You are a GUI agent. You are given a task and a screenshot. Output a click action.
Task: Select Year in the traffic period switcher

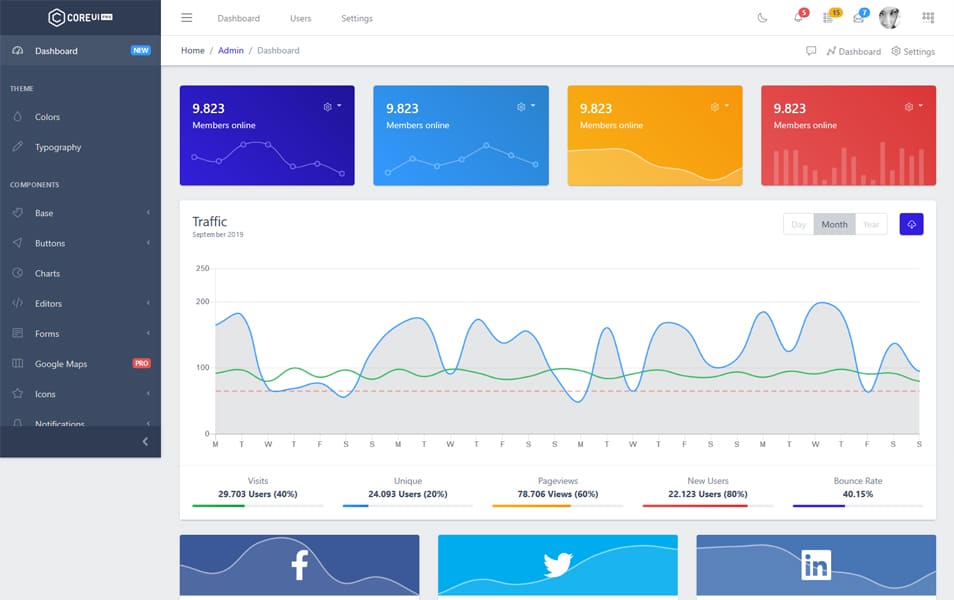[871, 224]
